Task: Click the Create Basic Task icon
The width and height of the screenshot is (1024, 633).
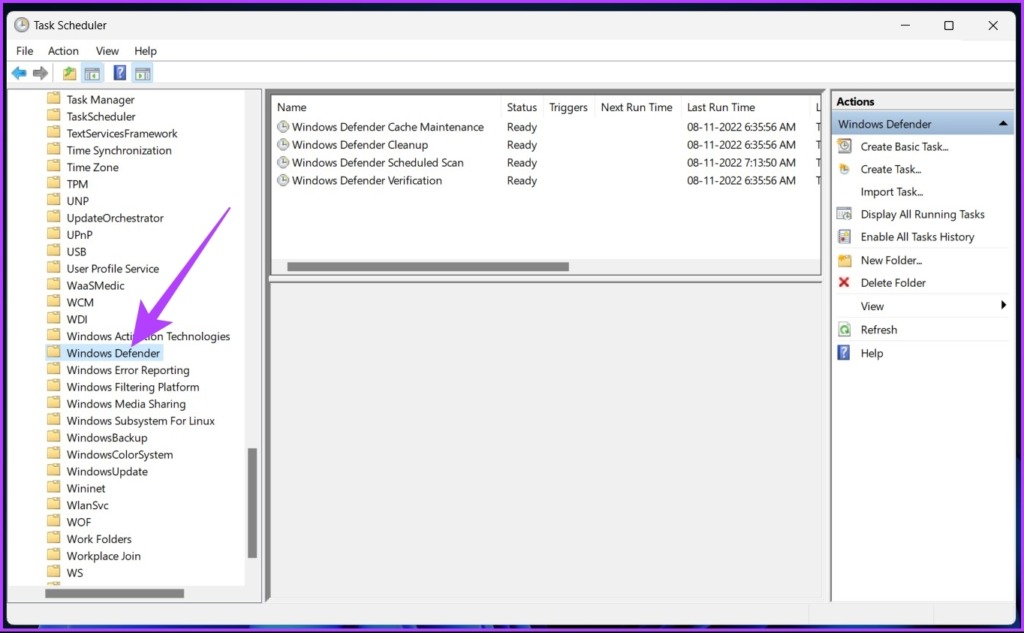Action: [x=844, y=146]
